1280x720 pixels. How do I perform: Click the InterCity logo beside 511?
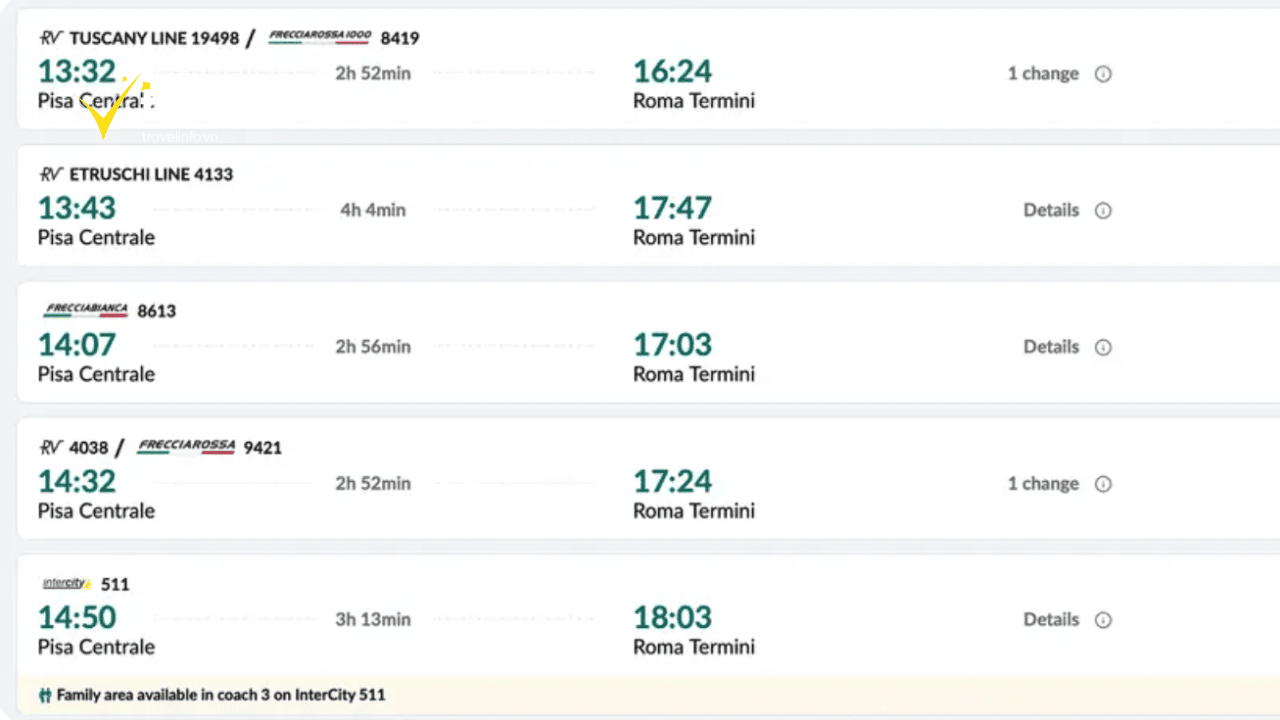(x=67, y=583)
